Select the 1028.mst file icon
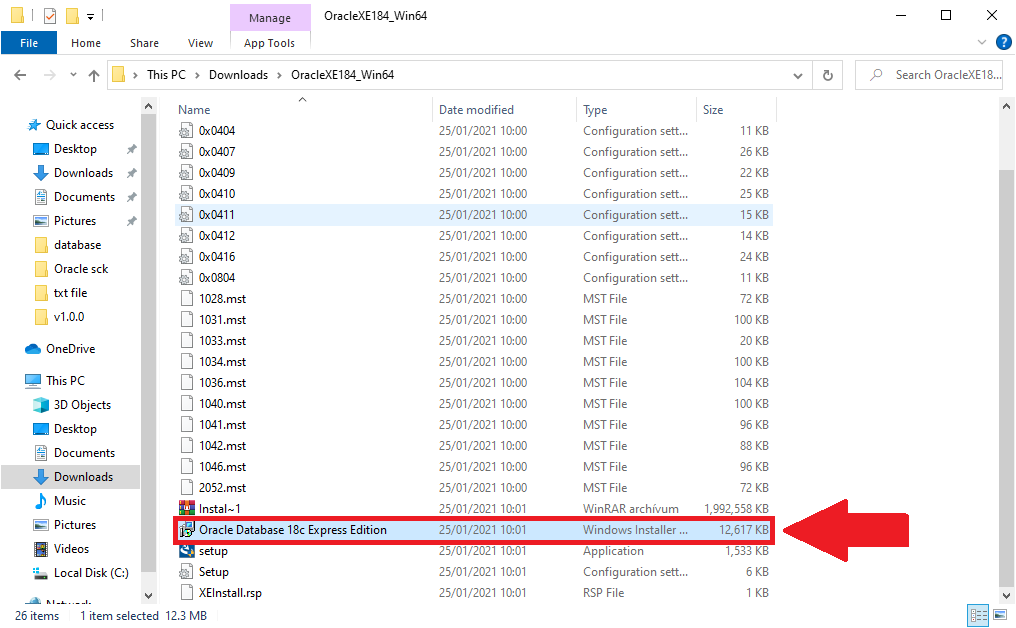 [187, 299]
